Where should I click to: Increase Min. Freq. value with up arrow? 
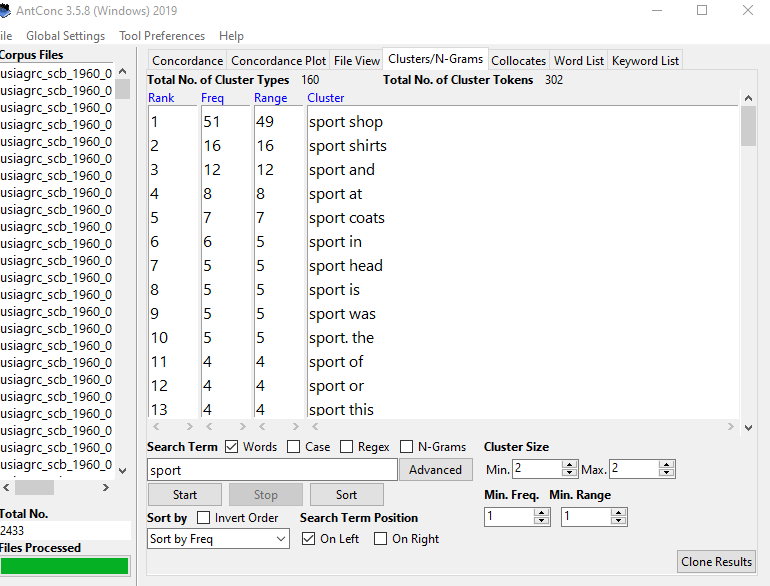(x=542, y=512)
